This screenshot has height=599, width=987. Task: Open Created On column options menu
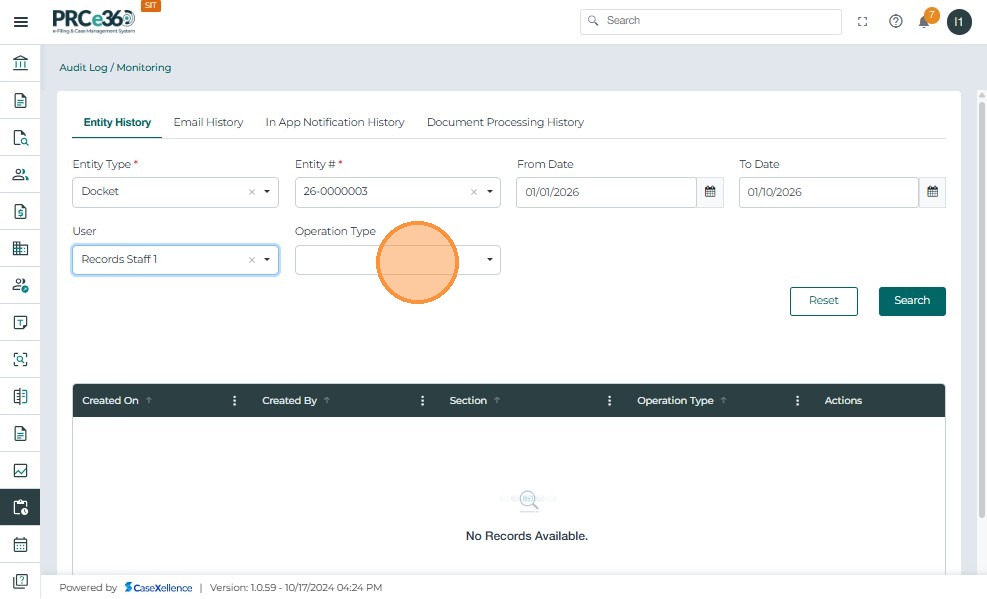coord(235,401)
